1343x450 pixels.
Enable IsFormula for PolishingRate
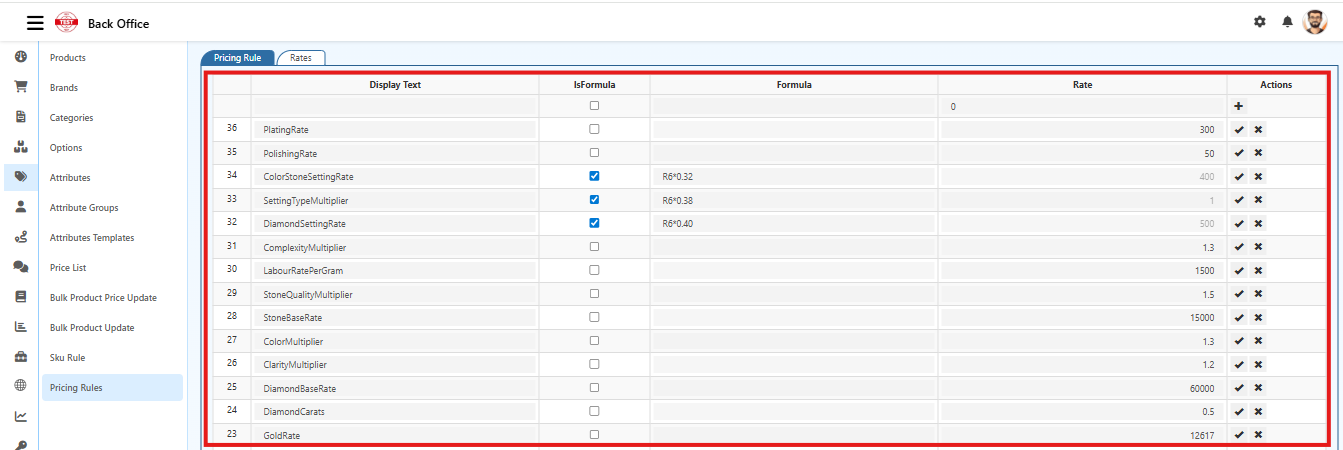point(594,153)
